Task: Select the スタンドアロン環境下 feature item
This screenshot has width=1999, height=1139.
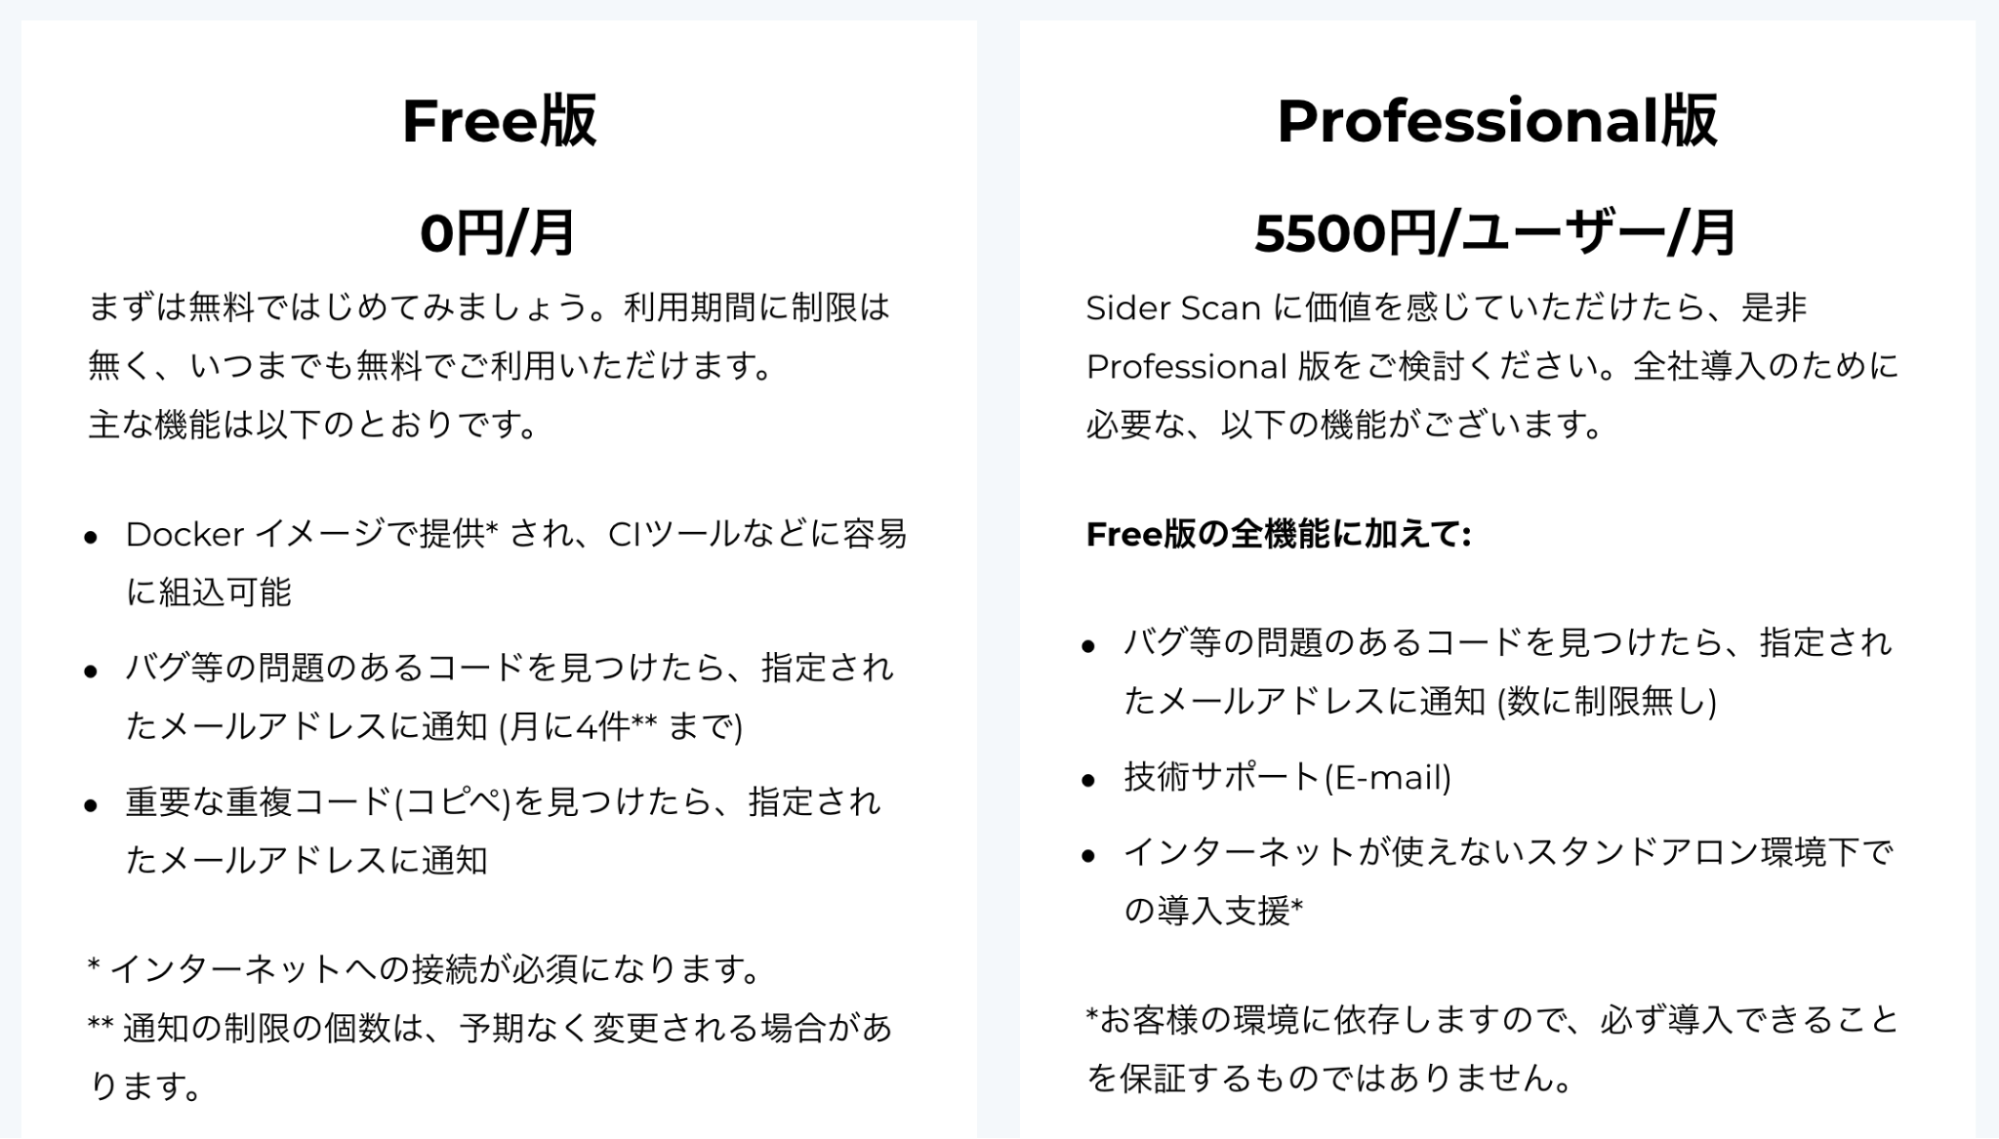Action: click(1508, 881)
